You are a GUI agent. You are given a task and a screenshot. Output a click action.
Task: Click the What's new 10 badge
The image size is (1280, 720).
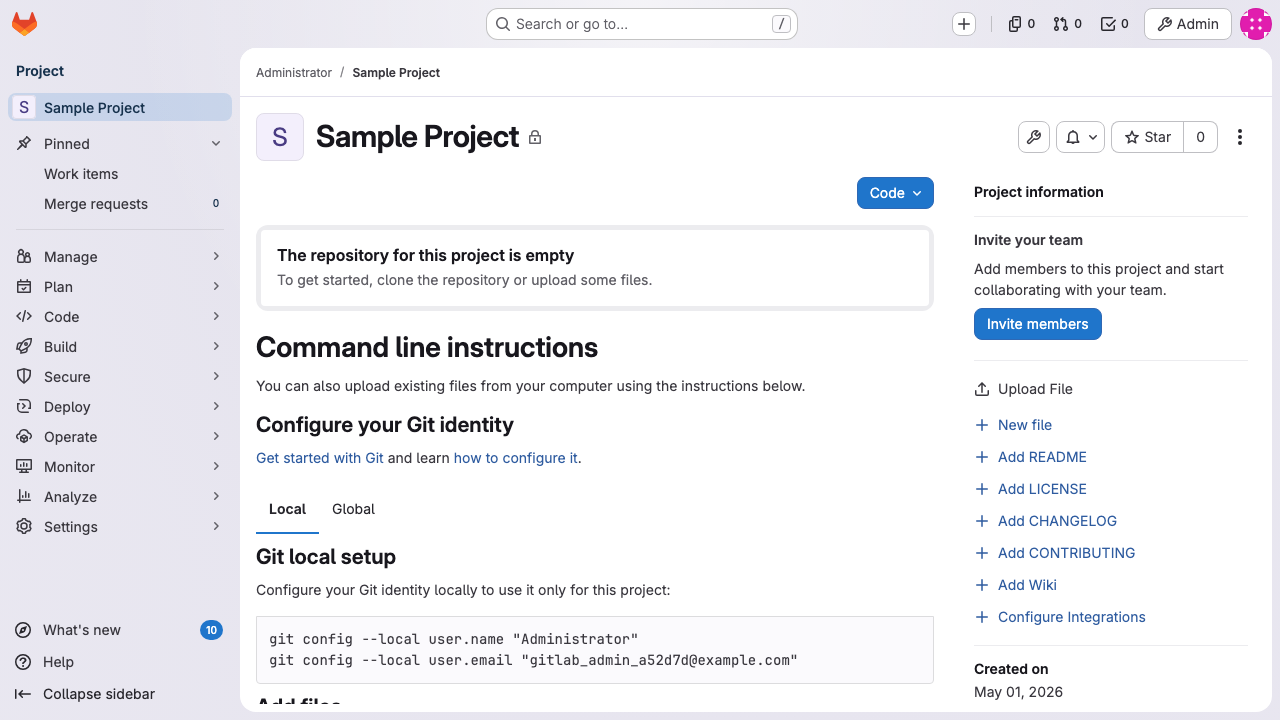[x=211, y=630]
